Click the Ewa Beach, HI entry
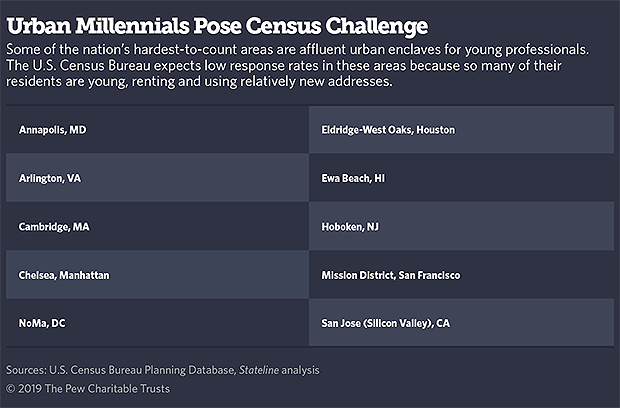 (352, 178)
